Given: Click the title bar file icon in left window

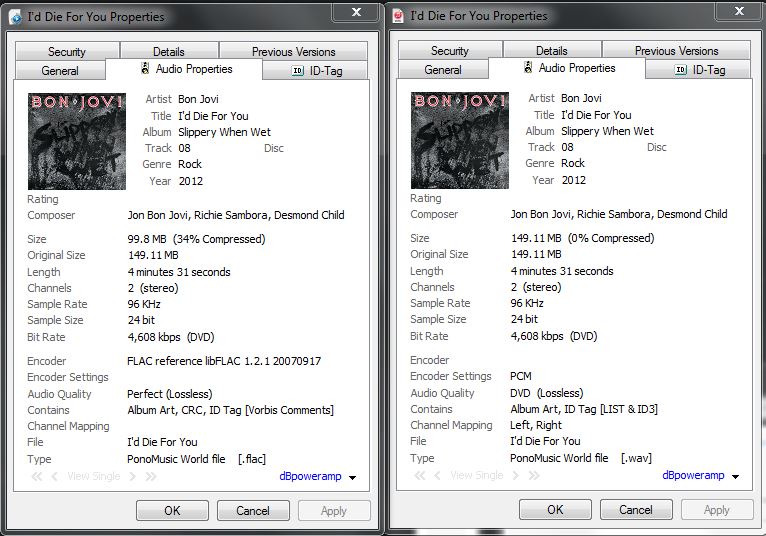Looking at the screenshot, I should click(16, 18).
